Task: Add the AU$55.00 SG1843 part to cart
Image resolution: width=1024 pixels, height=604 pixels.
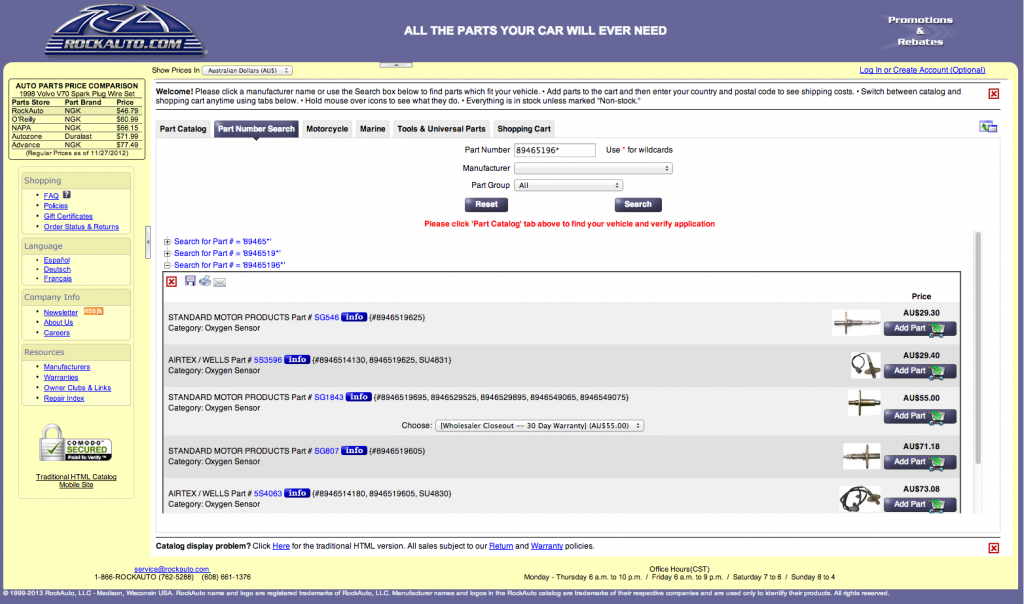Action: (920, 416)
